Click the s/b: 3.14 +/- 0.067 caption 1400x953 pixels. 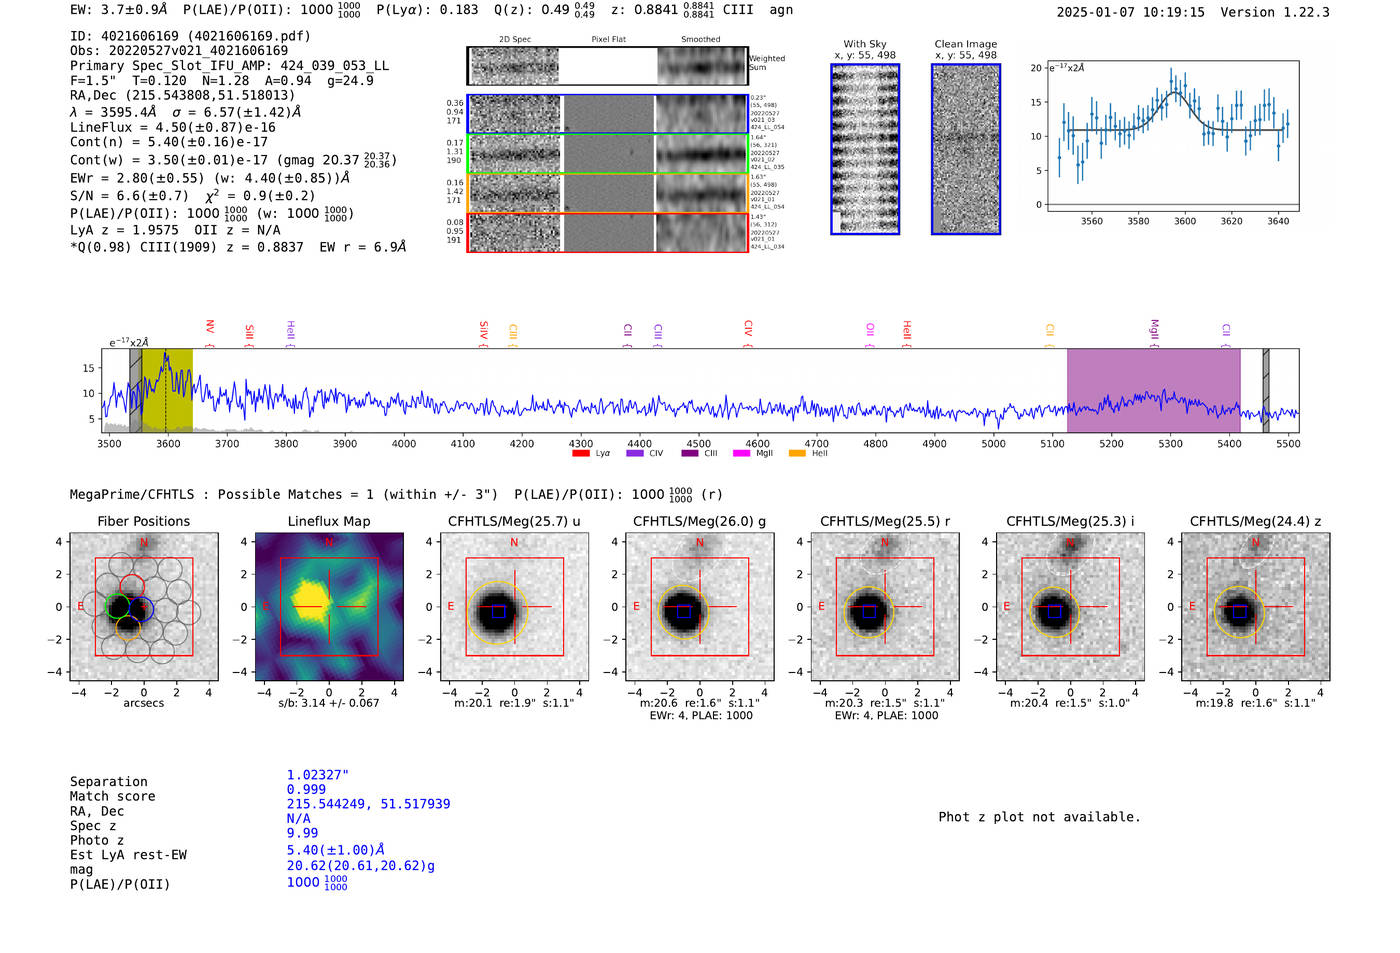point(329,703)
